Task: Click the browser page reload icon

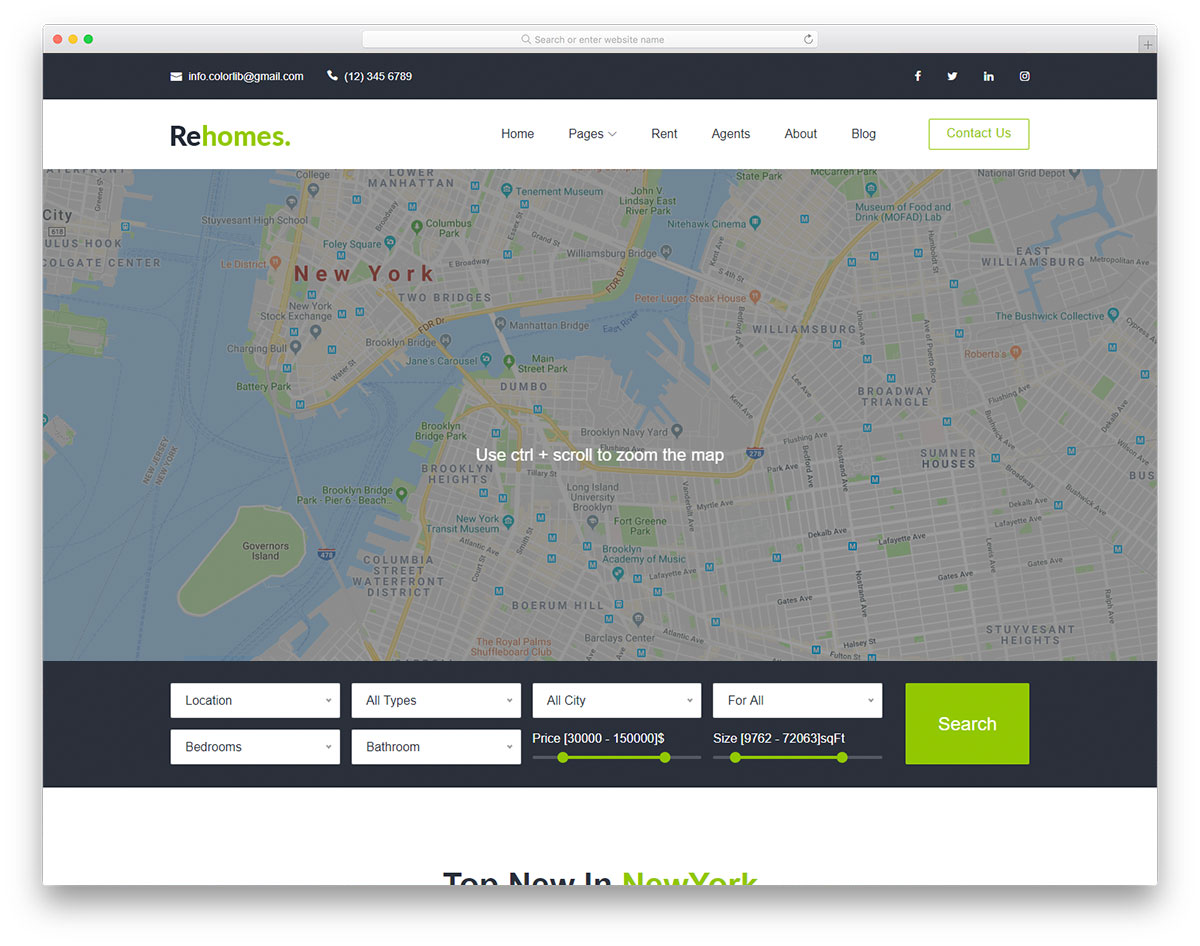Action: 808,39
